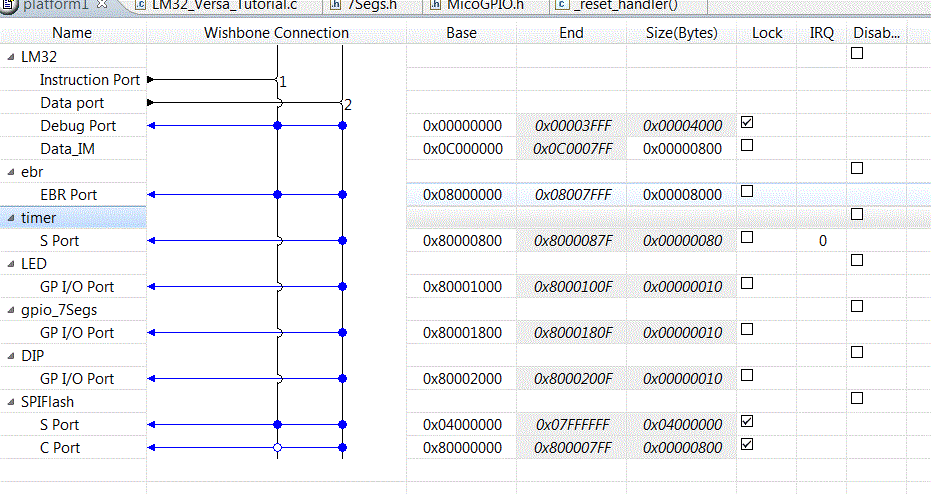Toggle DIP GP I/O Port data bus dot

pos(343,379)
